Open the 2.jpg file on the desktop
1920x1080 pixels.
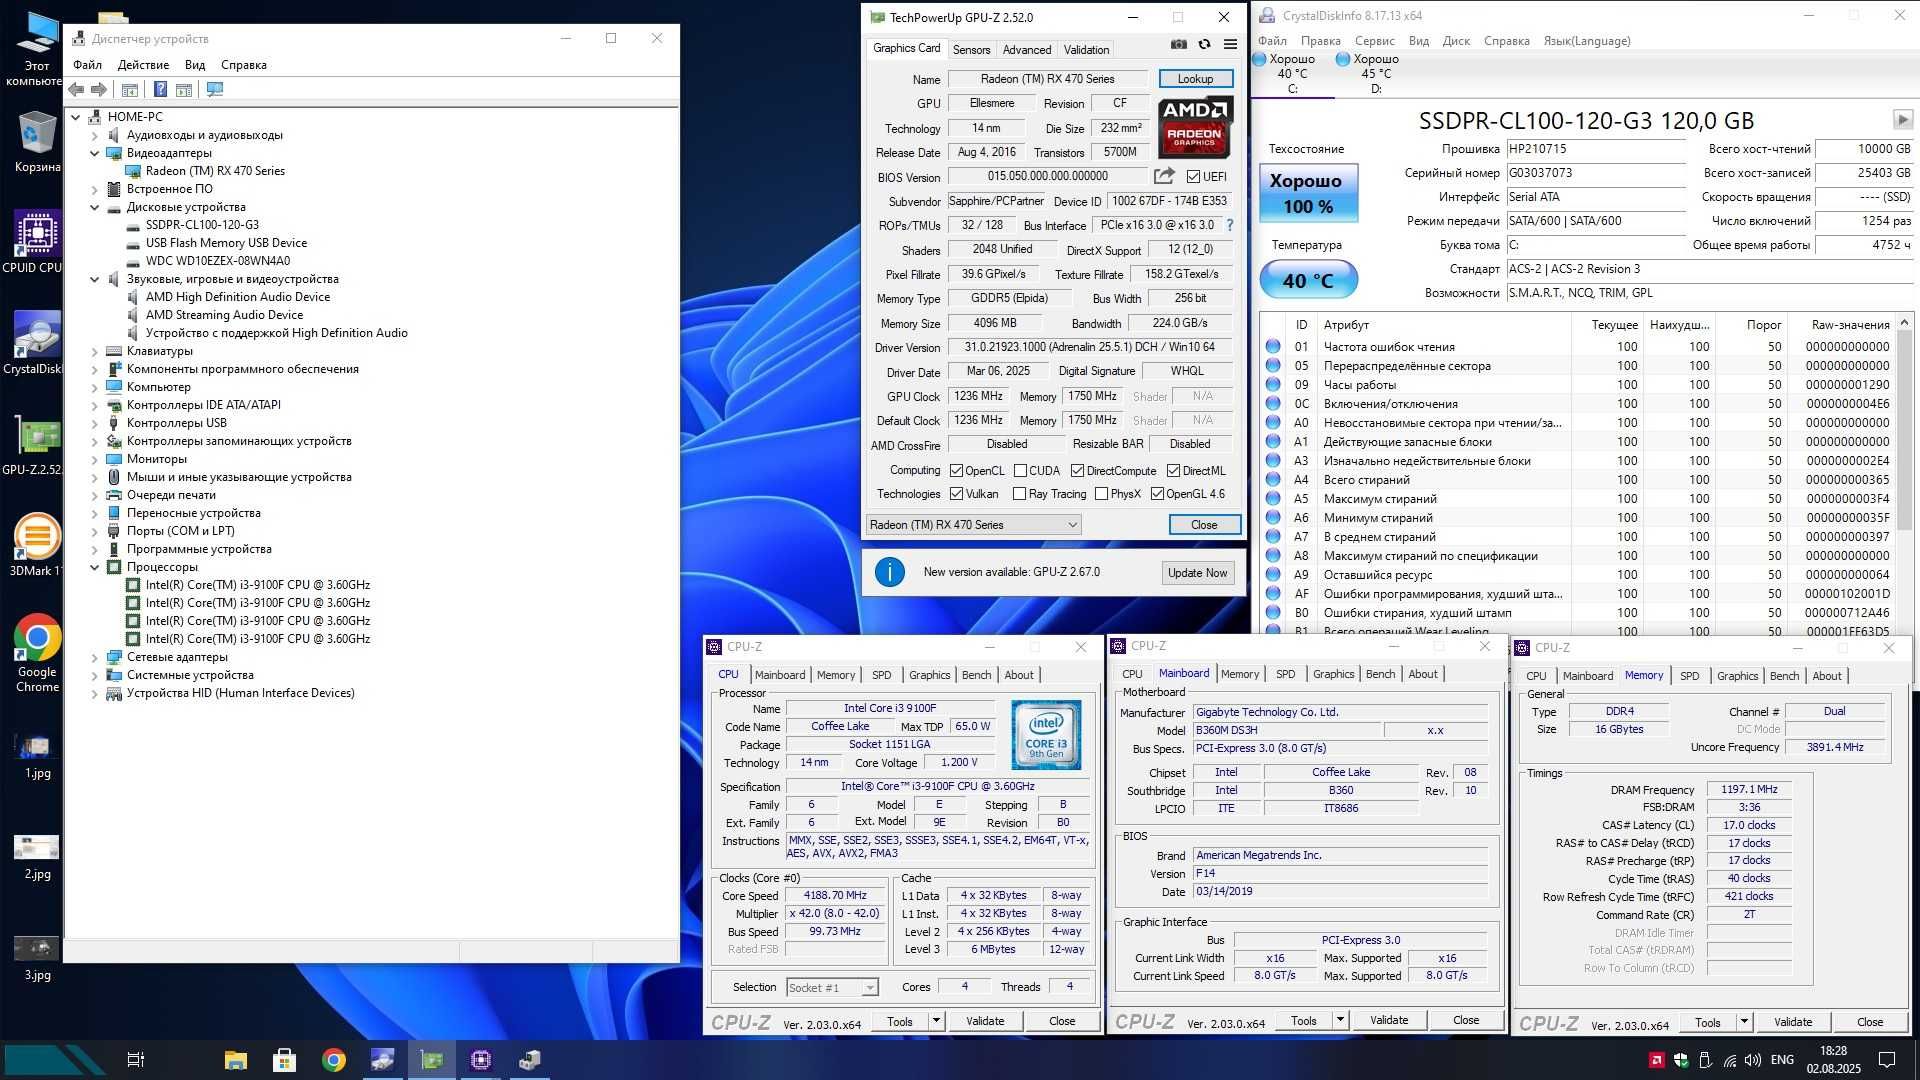coord(37,856)
